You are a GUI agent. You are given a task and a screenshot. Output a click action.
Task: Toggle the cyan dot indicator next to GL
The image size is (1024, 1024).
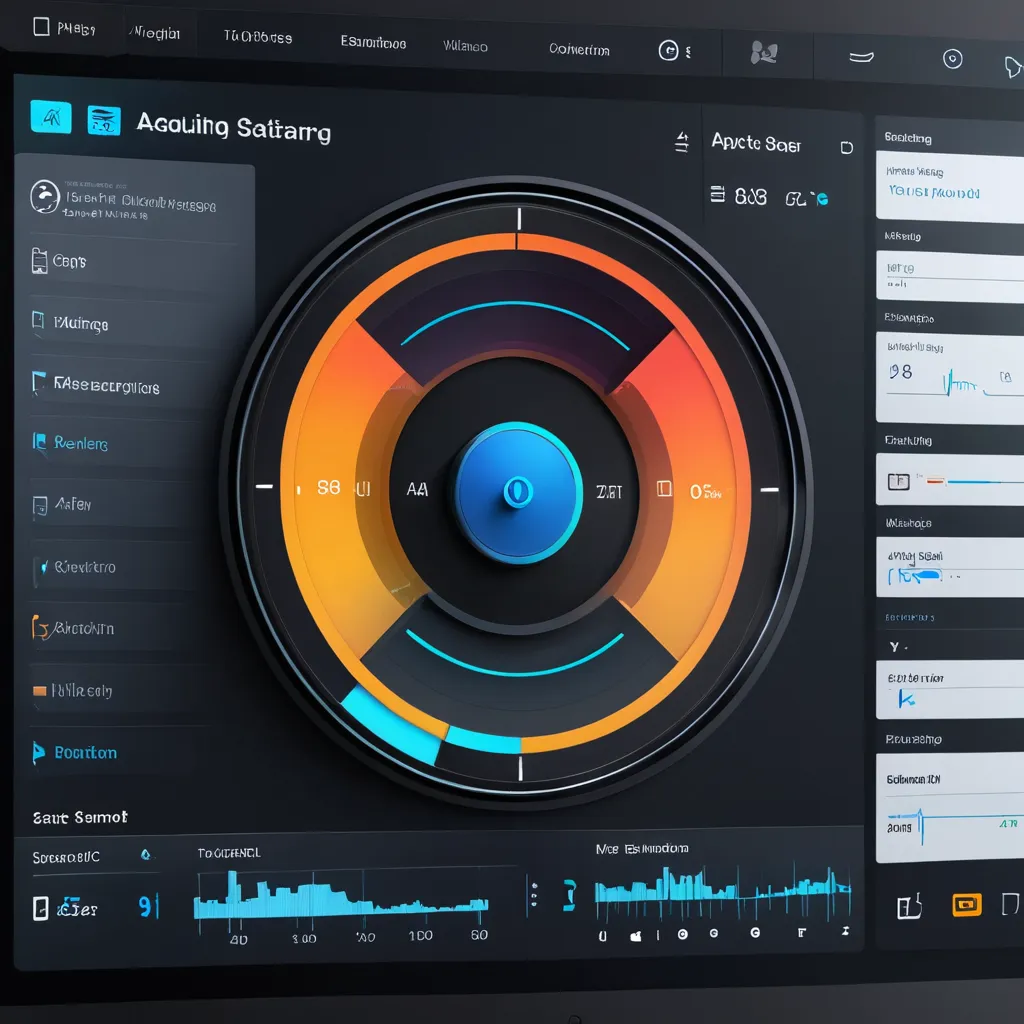822,199
